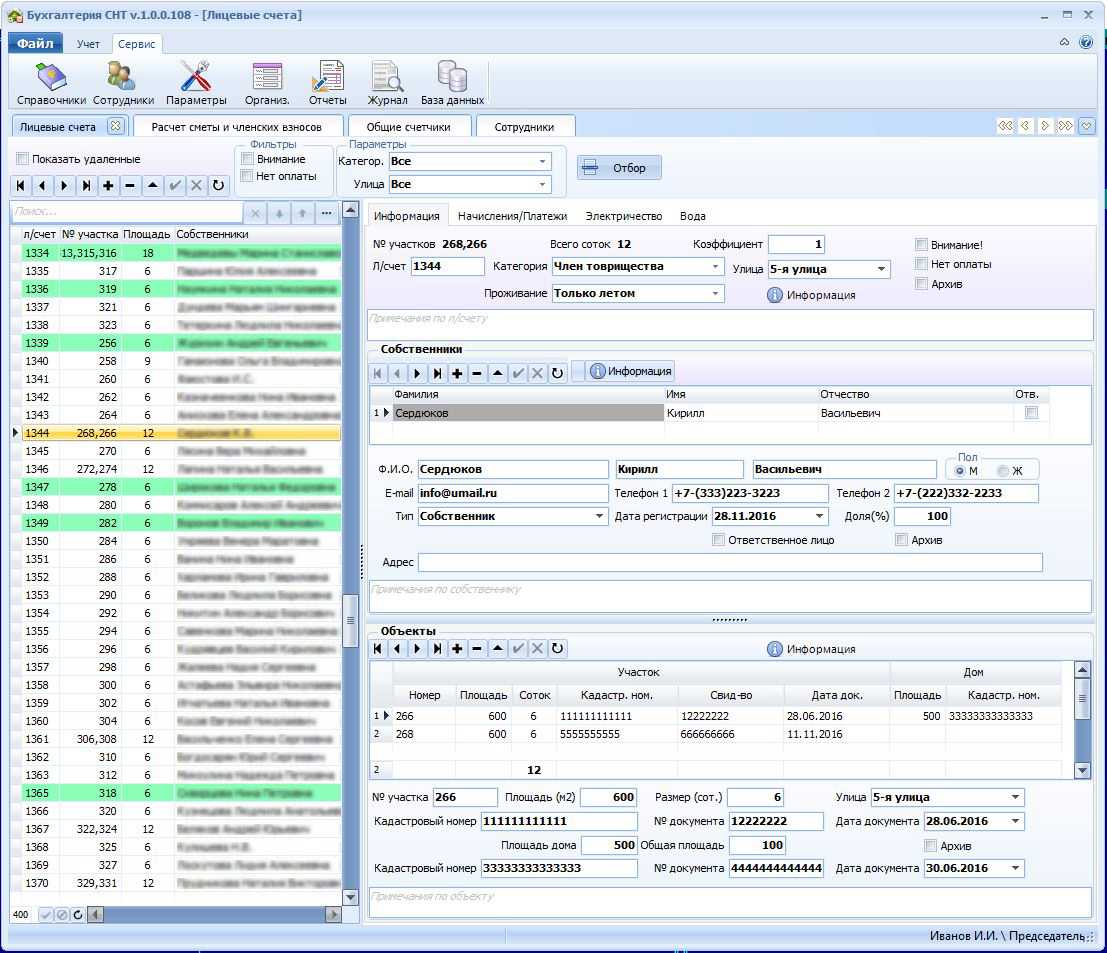Add a new owner in Собственники toolbar
Screen dimensions: 1107x953
pos(457,373)
